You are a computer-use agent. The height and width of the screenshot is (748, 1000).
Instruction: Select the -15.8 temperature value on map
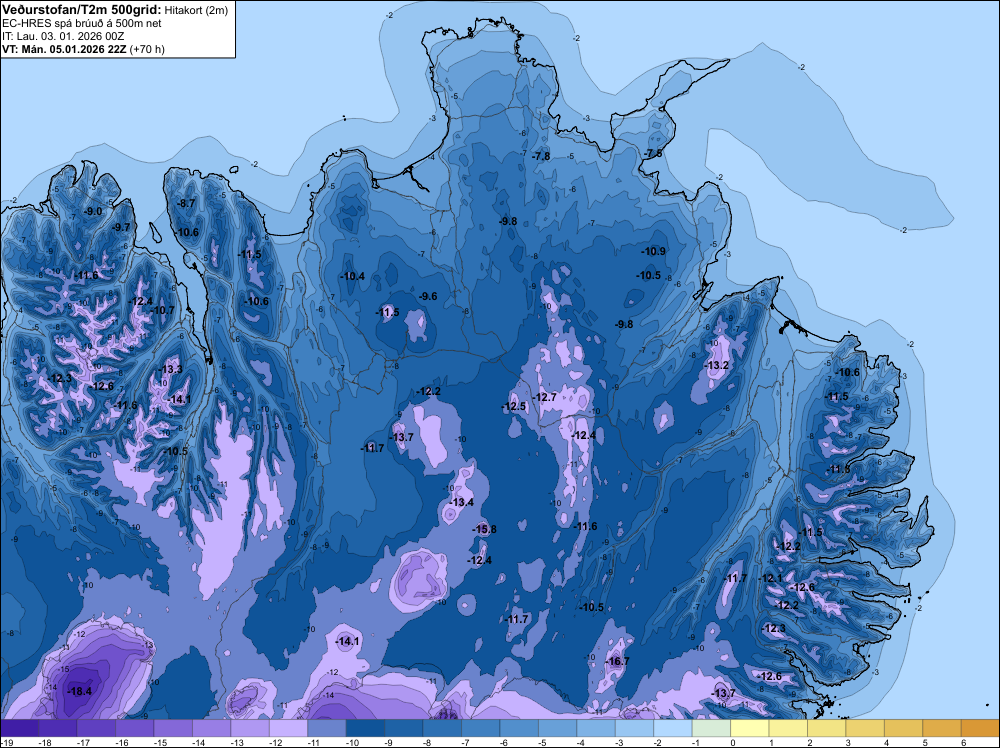pyautogui.click(x=485, y=529)
